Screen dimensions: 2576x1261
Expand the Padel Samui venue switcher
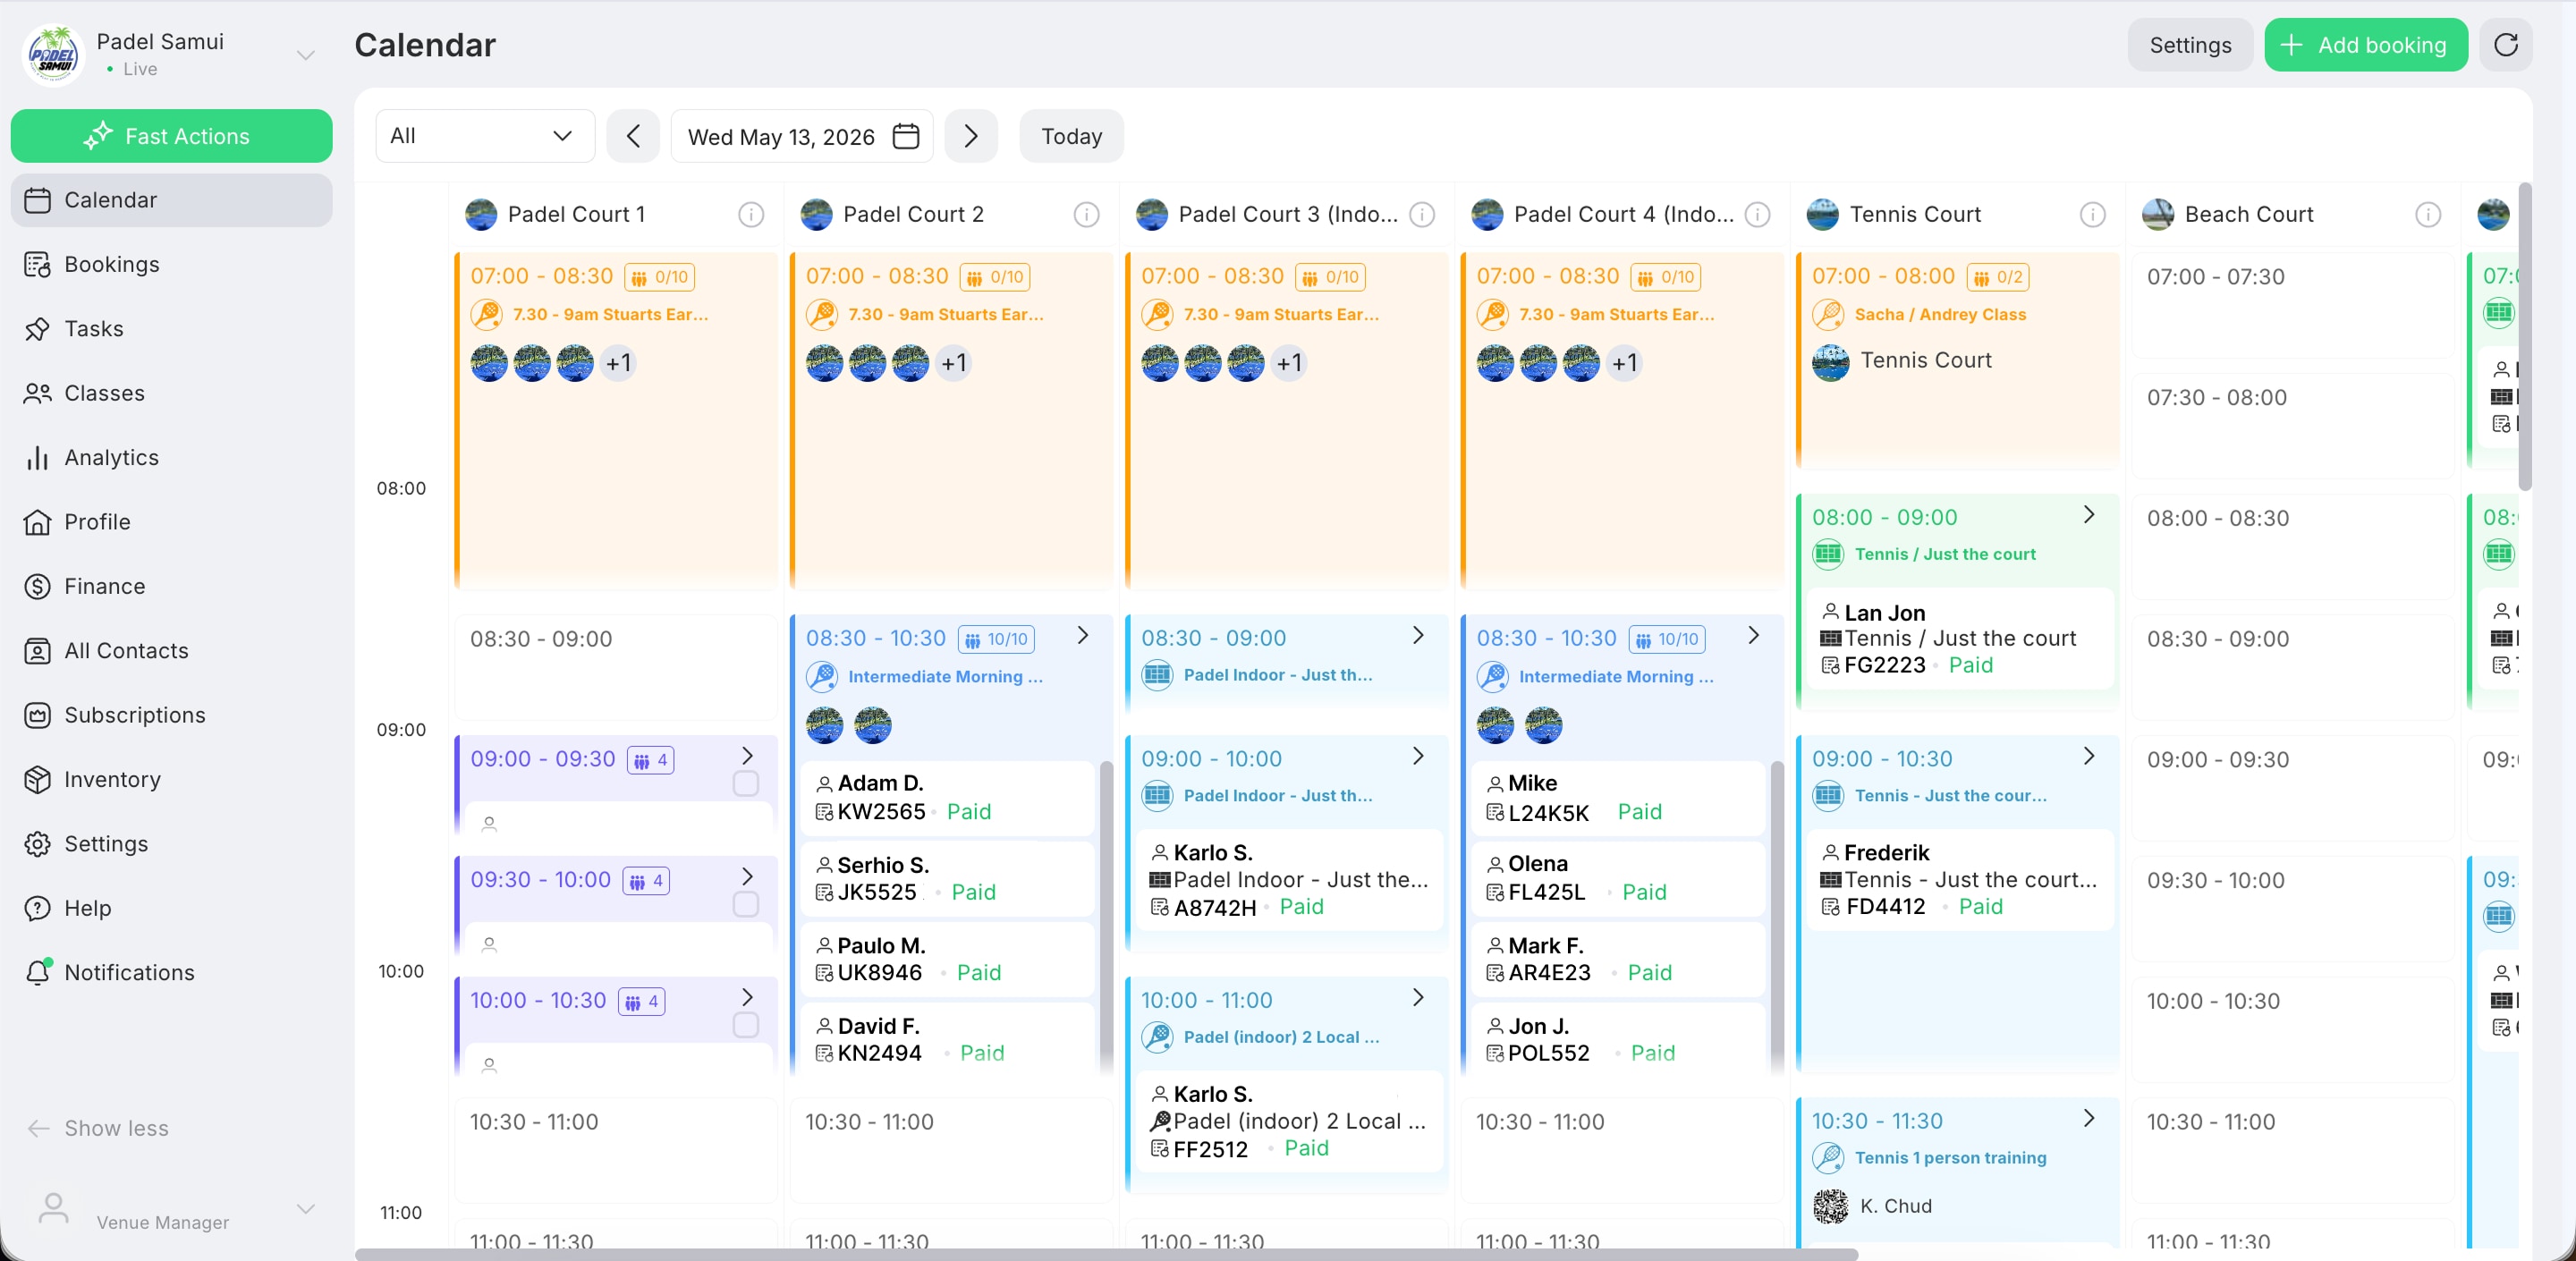(306, 55)
